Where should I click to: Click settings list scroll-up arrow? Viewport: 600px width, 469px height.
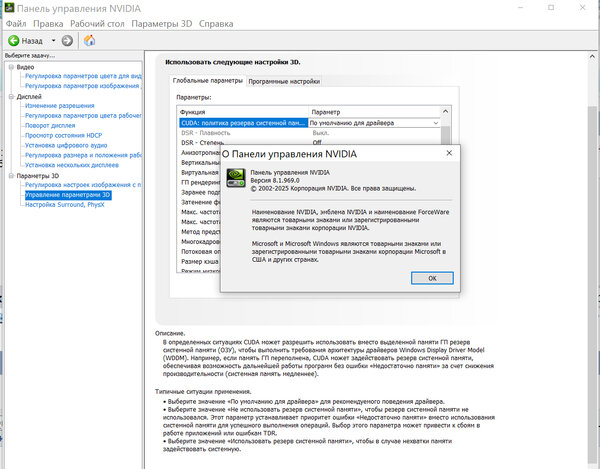[x=445, y=112]
